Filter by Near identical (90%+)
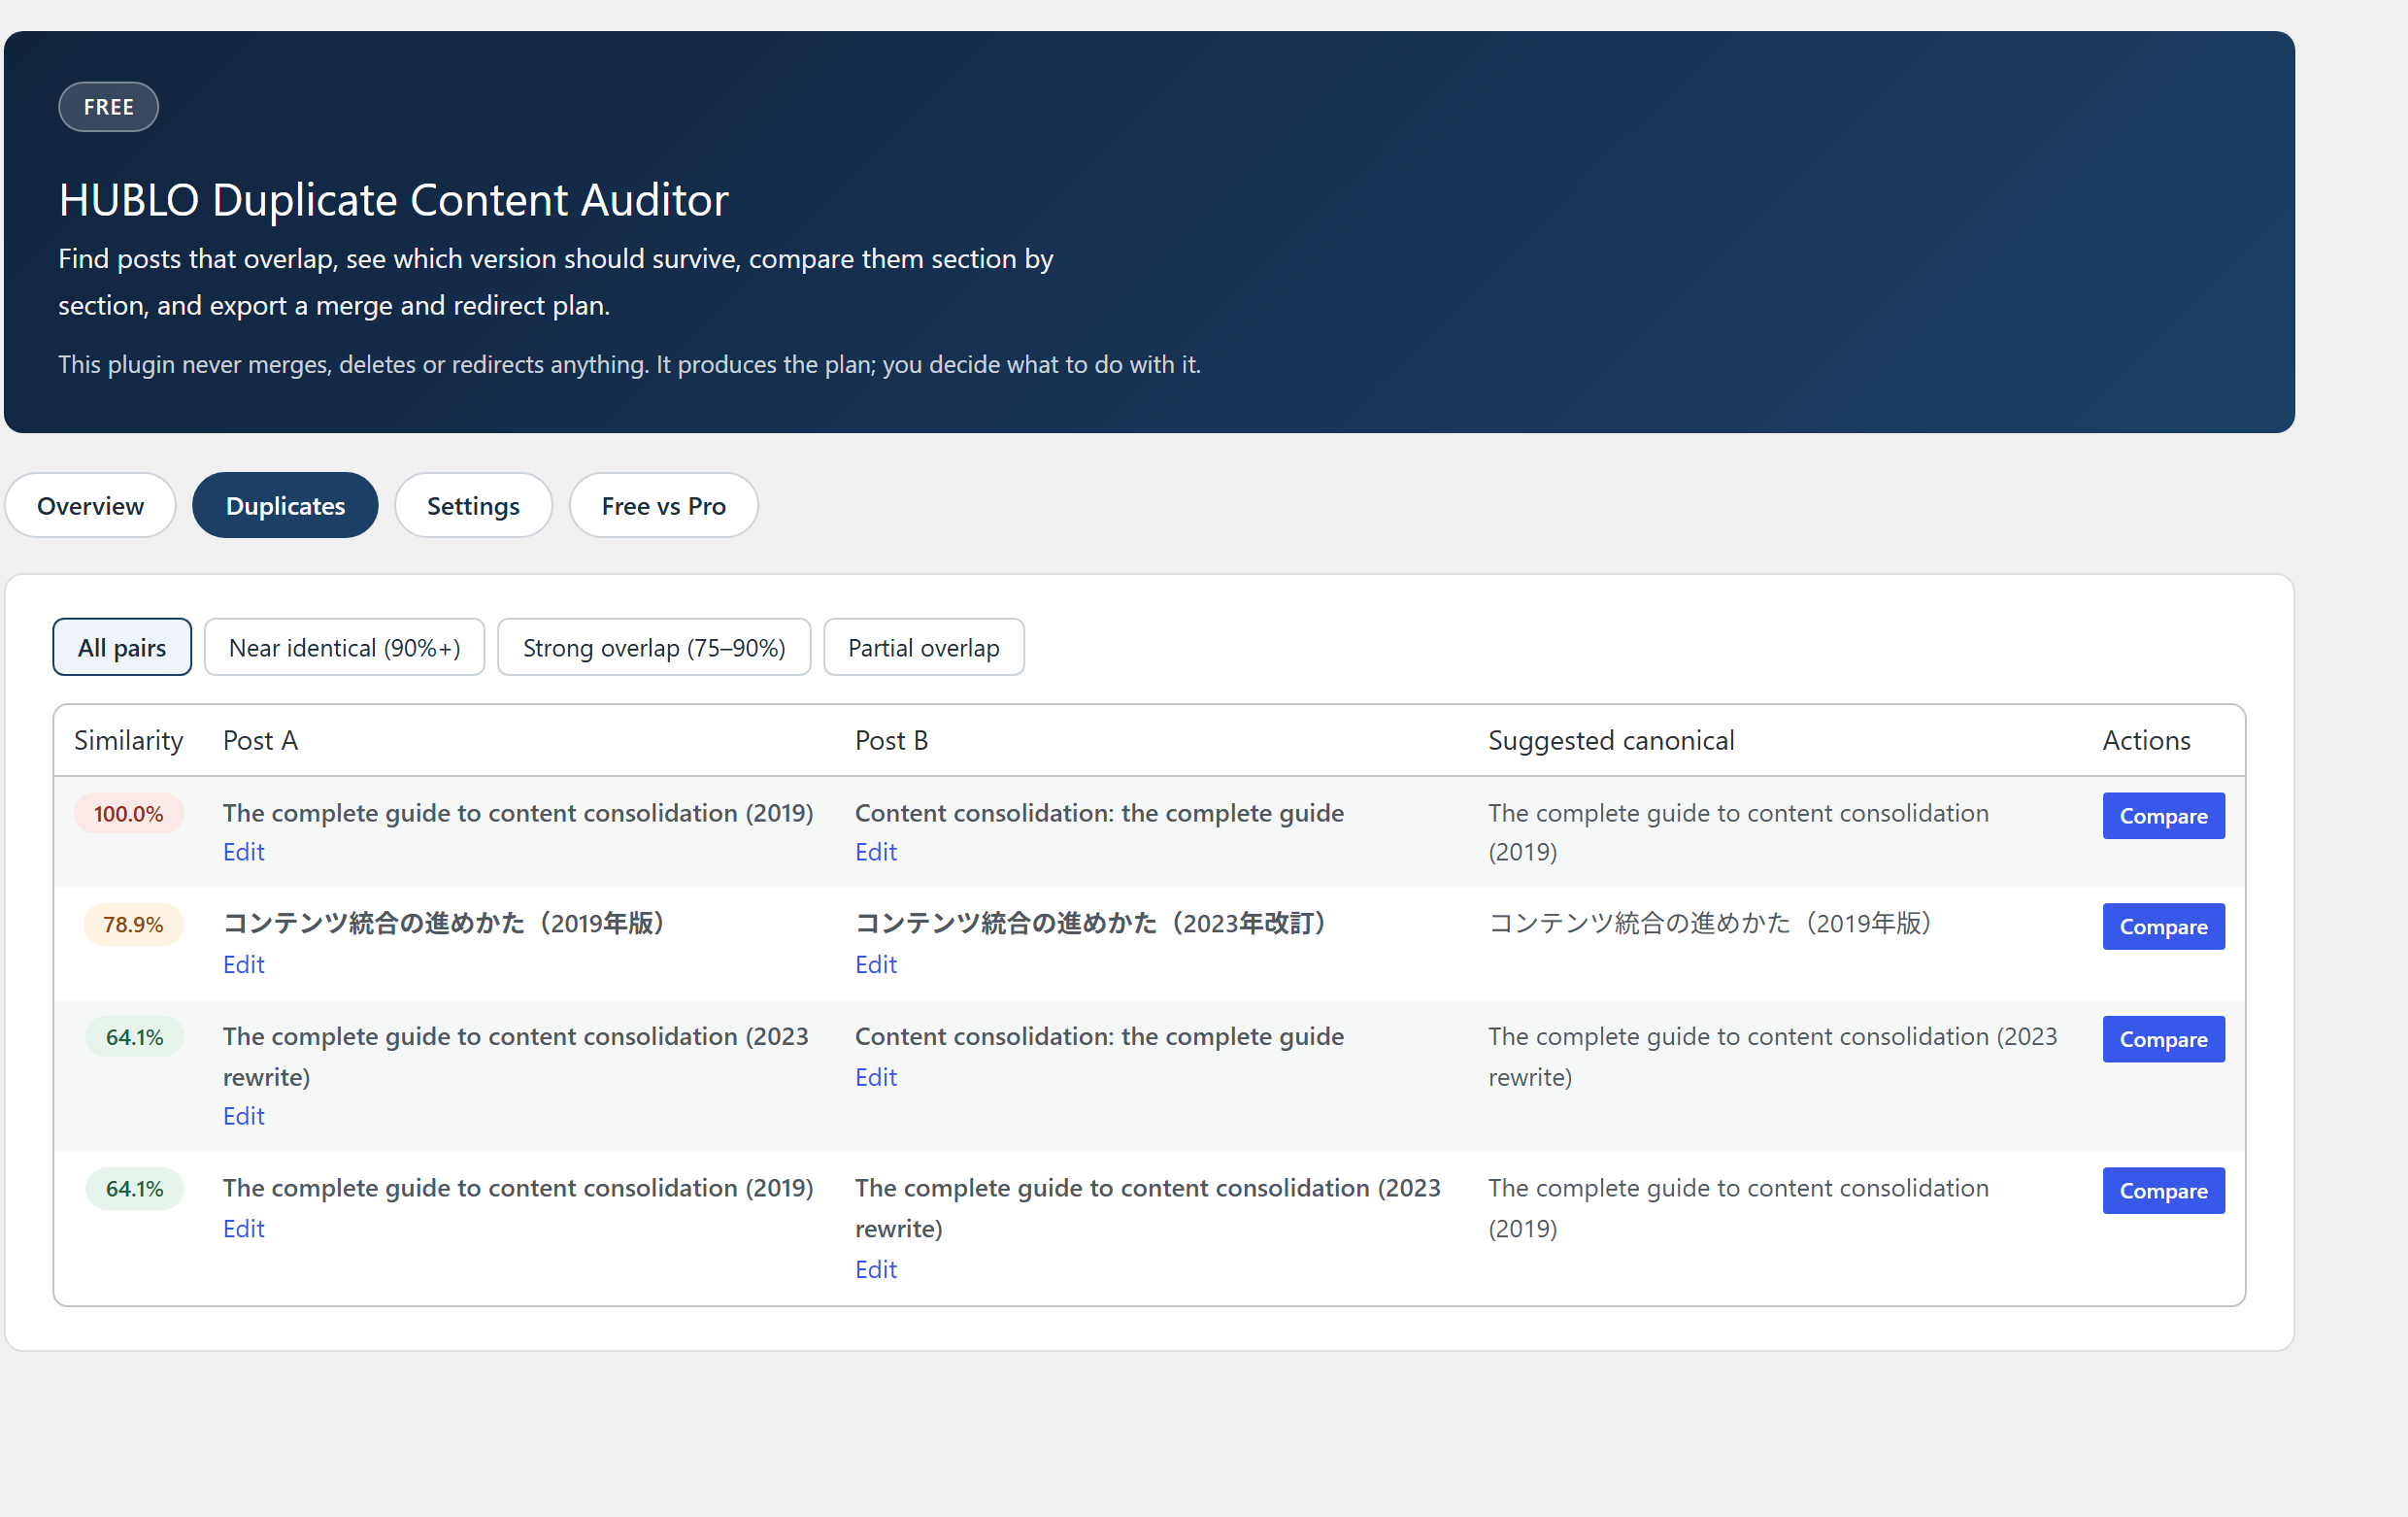The image size is (2408, 1517). tap(344, 647)
